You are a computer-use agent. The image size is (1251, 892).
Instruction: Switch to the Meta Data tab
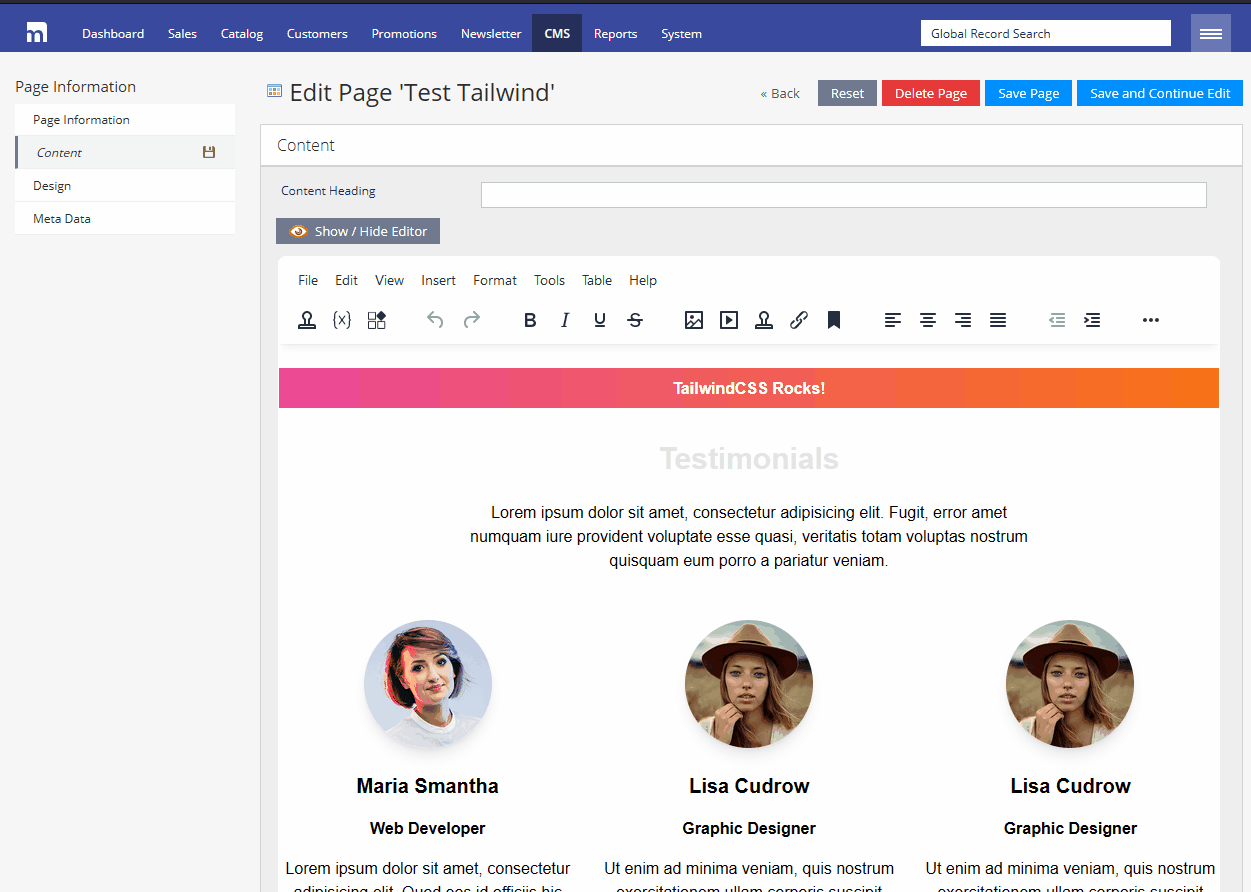pos(125,218)
